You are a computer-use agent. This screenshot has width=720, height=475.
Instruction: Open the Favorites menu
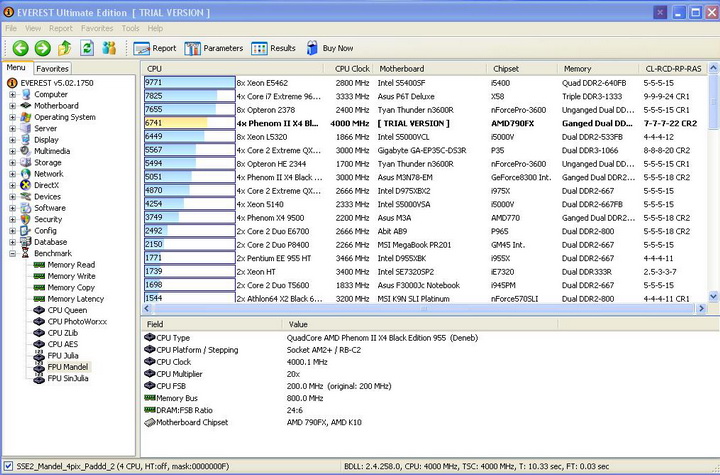pyautogui.click(x=97, y=28)
